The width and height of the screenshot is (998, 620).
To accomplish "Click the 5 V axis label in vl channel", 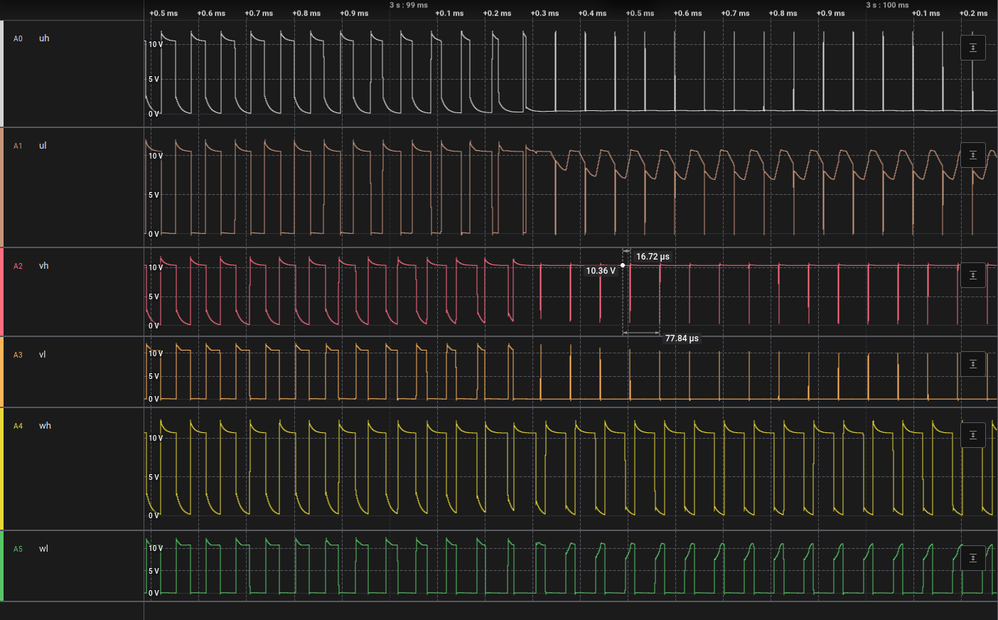I will 154,376.
